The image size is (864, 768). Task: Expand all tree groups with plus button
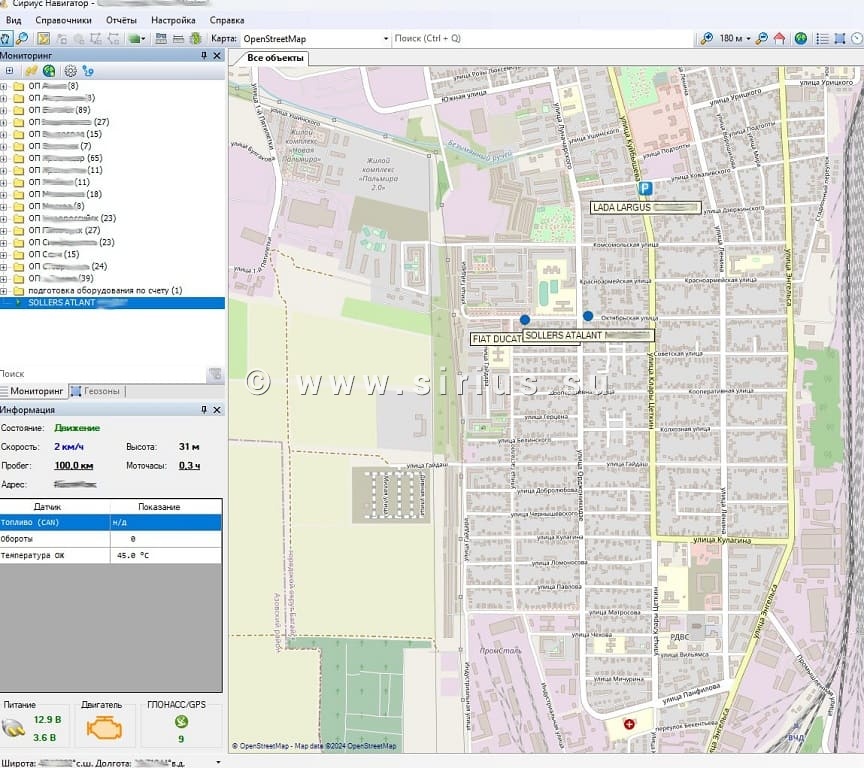pos(9,71)
